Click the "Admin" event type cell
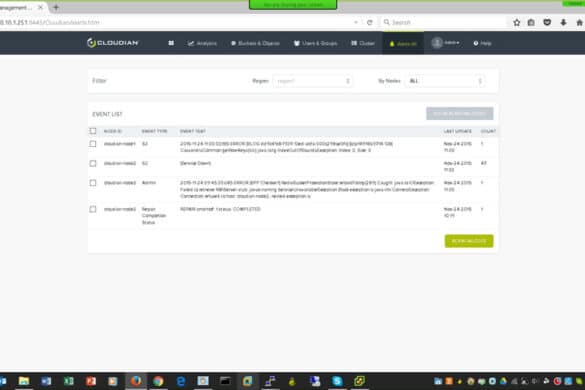This screenshot has height=390, width=585. (x=149, y=183)
